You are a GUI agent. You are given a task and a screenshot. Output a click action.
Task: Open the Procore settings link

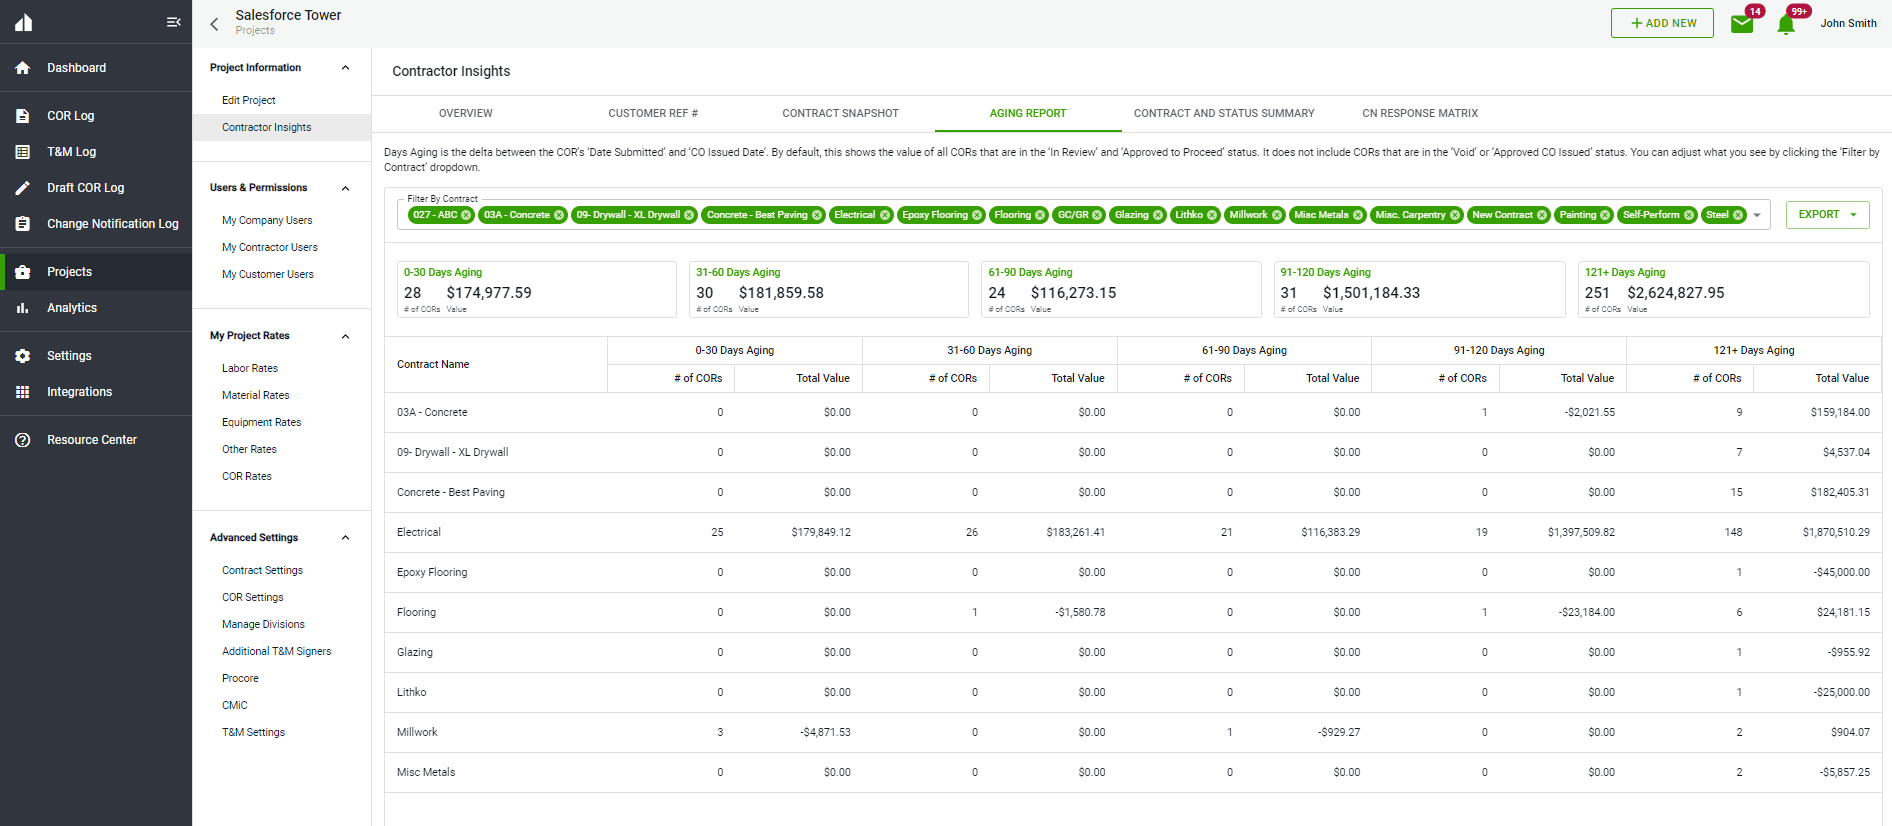pos(240,678)
